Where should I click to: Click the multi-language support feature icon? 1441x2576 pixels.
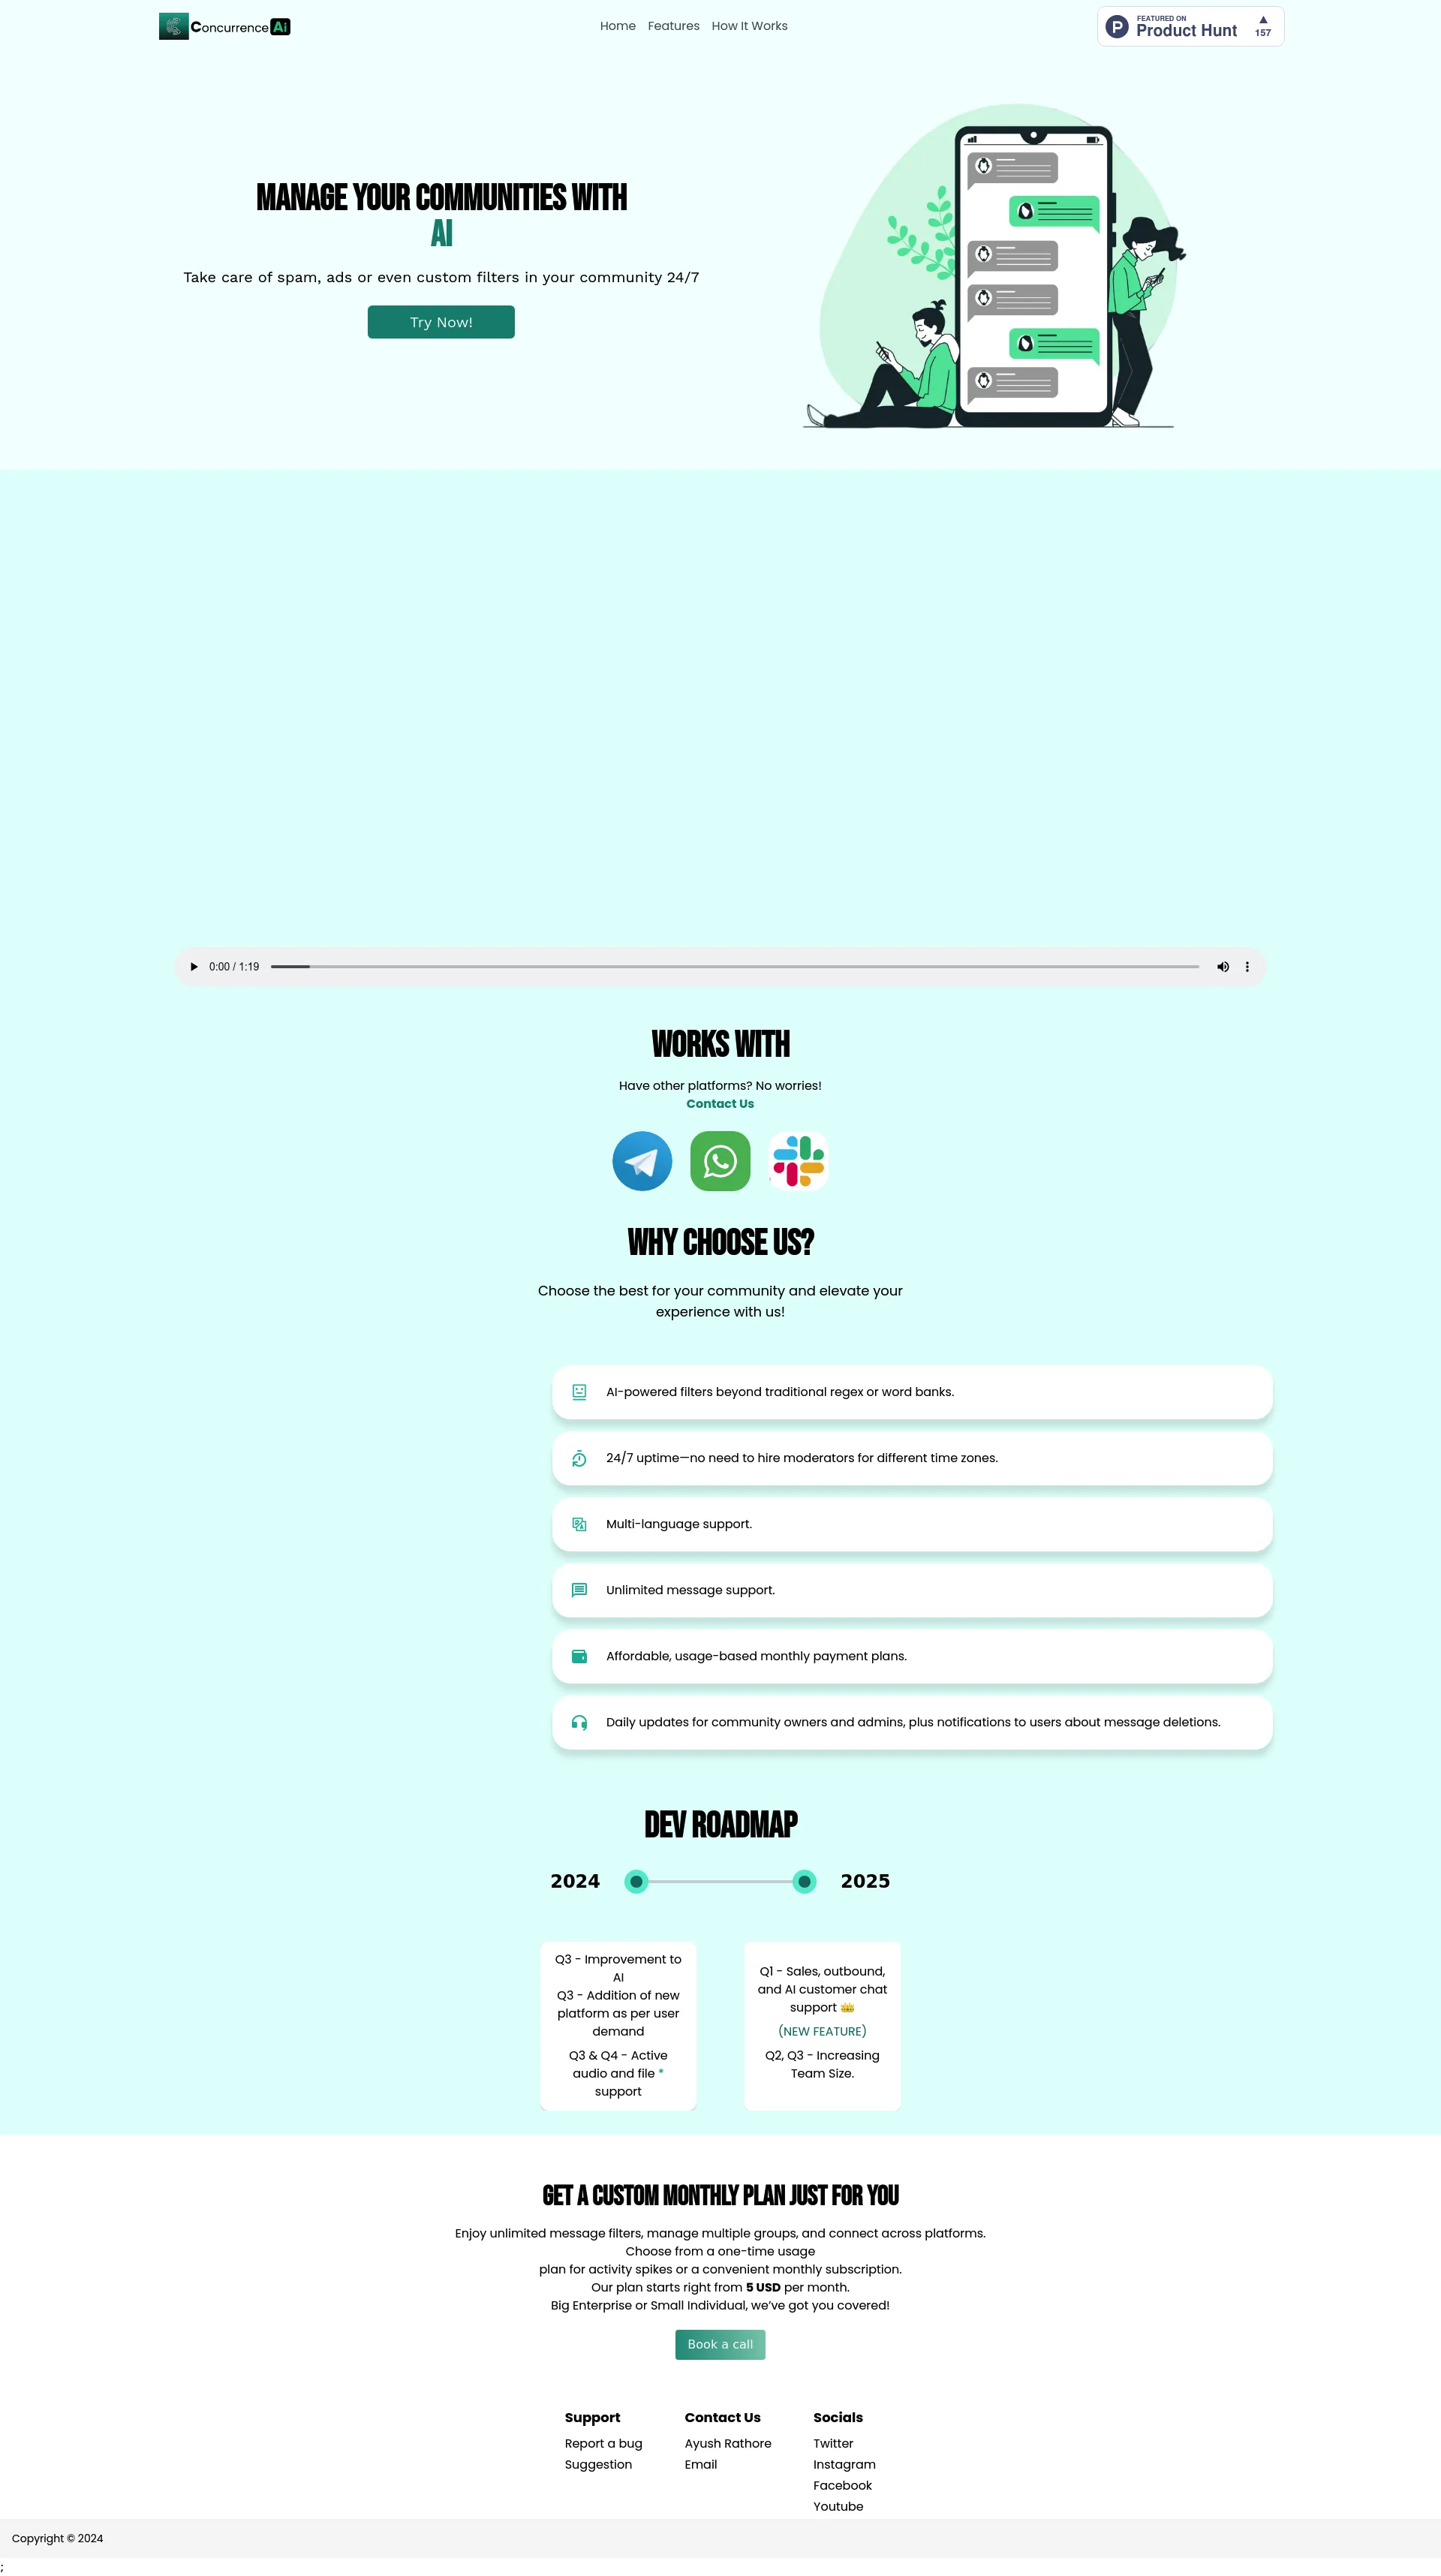[576, 1524]
